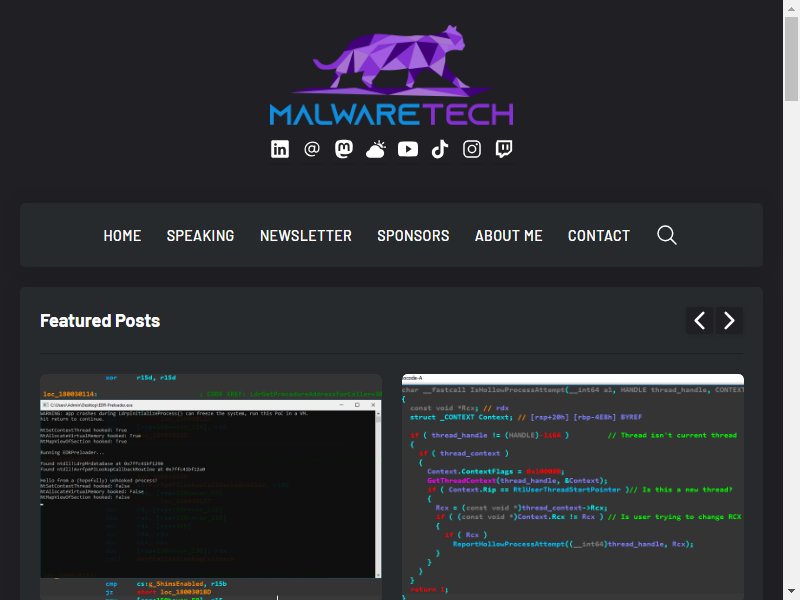This screenshot has width=800, height=600.
Task: Open the Contact page
Action: coord(599,236)
